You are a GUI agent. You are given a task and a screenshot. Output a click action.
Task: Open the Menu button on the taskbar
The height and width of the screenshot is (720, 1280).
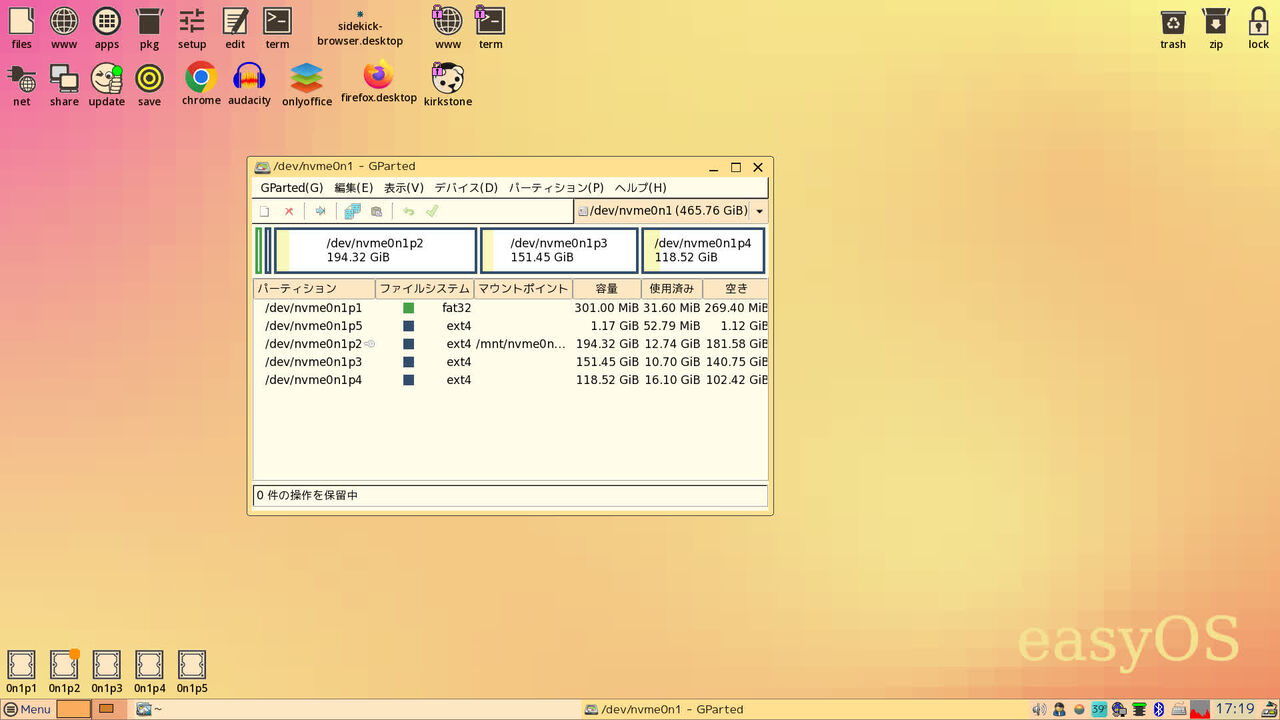pyautogui.click(x=26, y=709)
